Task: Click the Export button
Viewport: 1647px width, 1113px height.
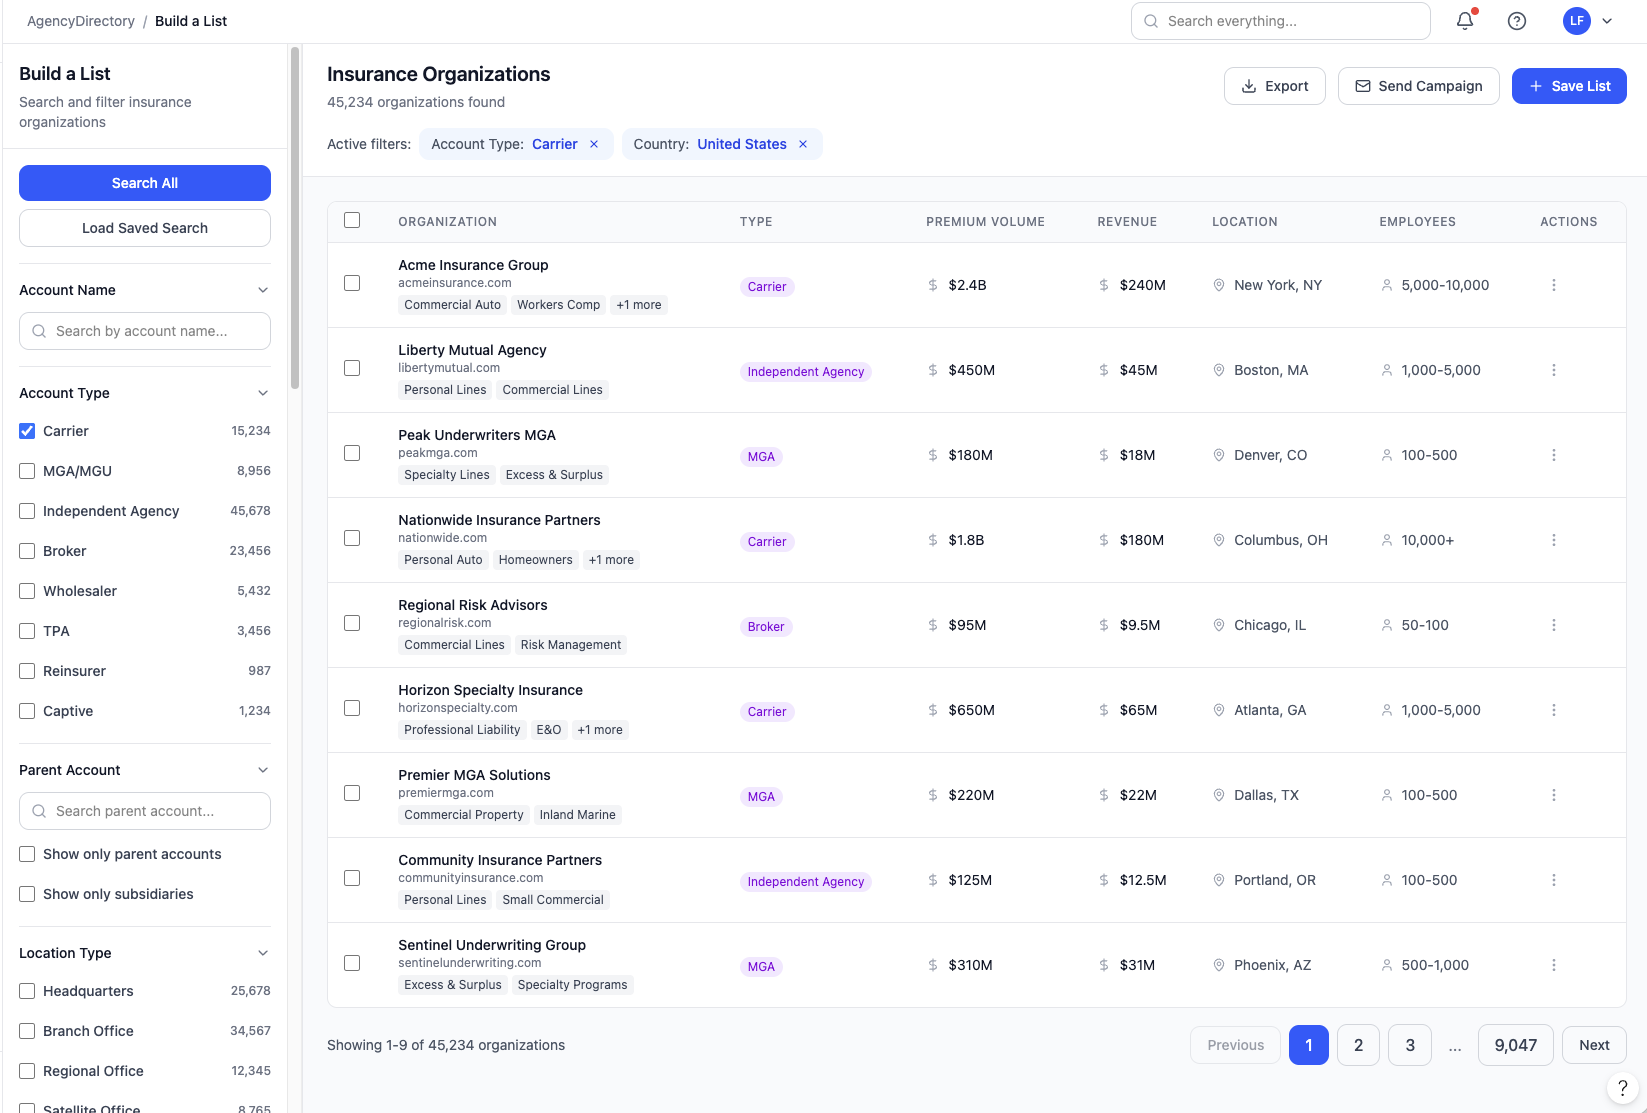Action: 1275,86
